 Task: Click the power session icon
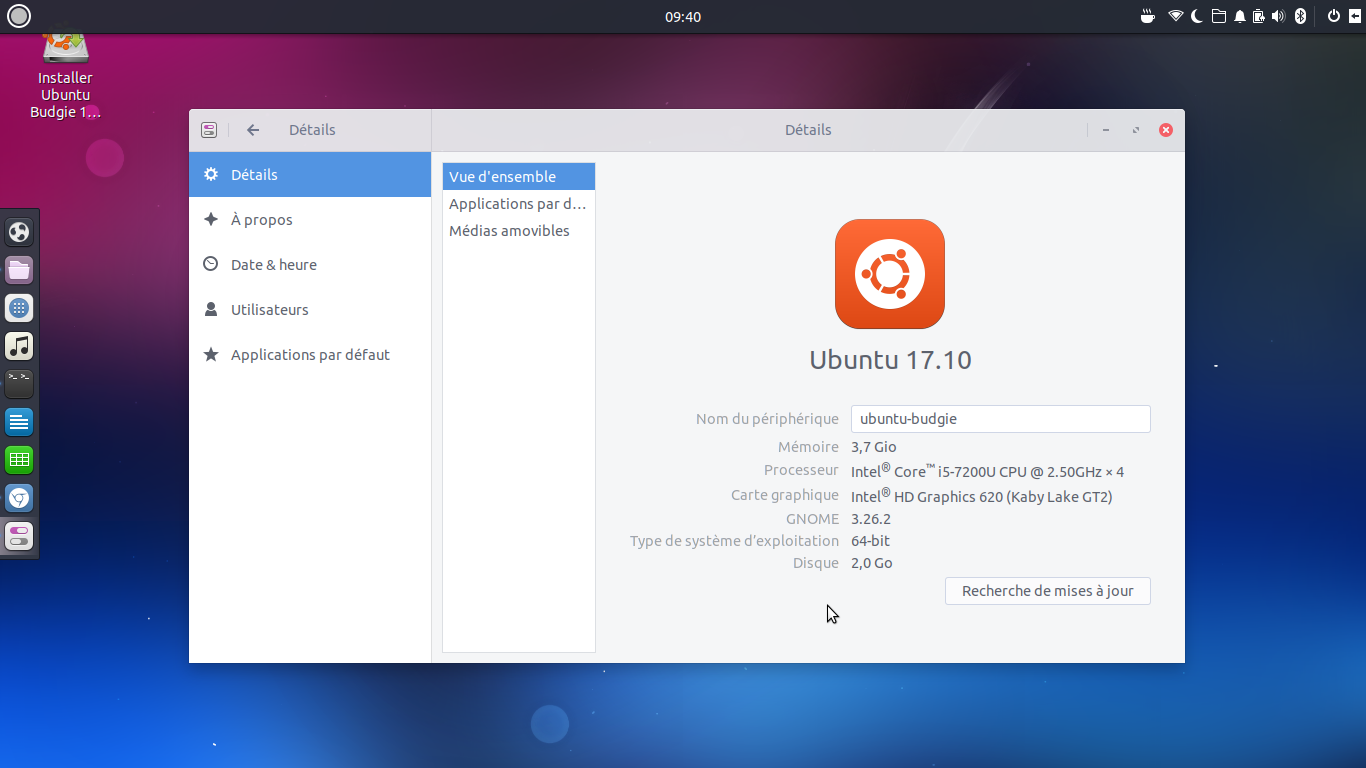[1333, 16]
